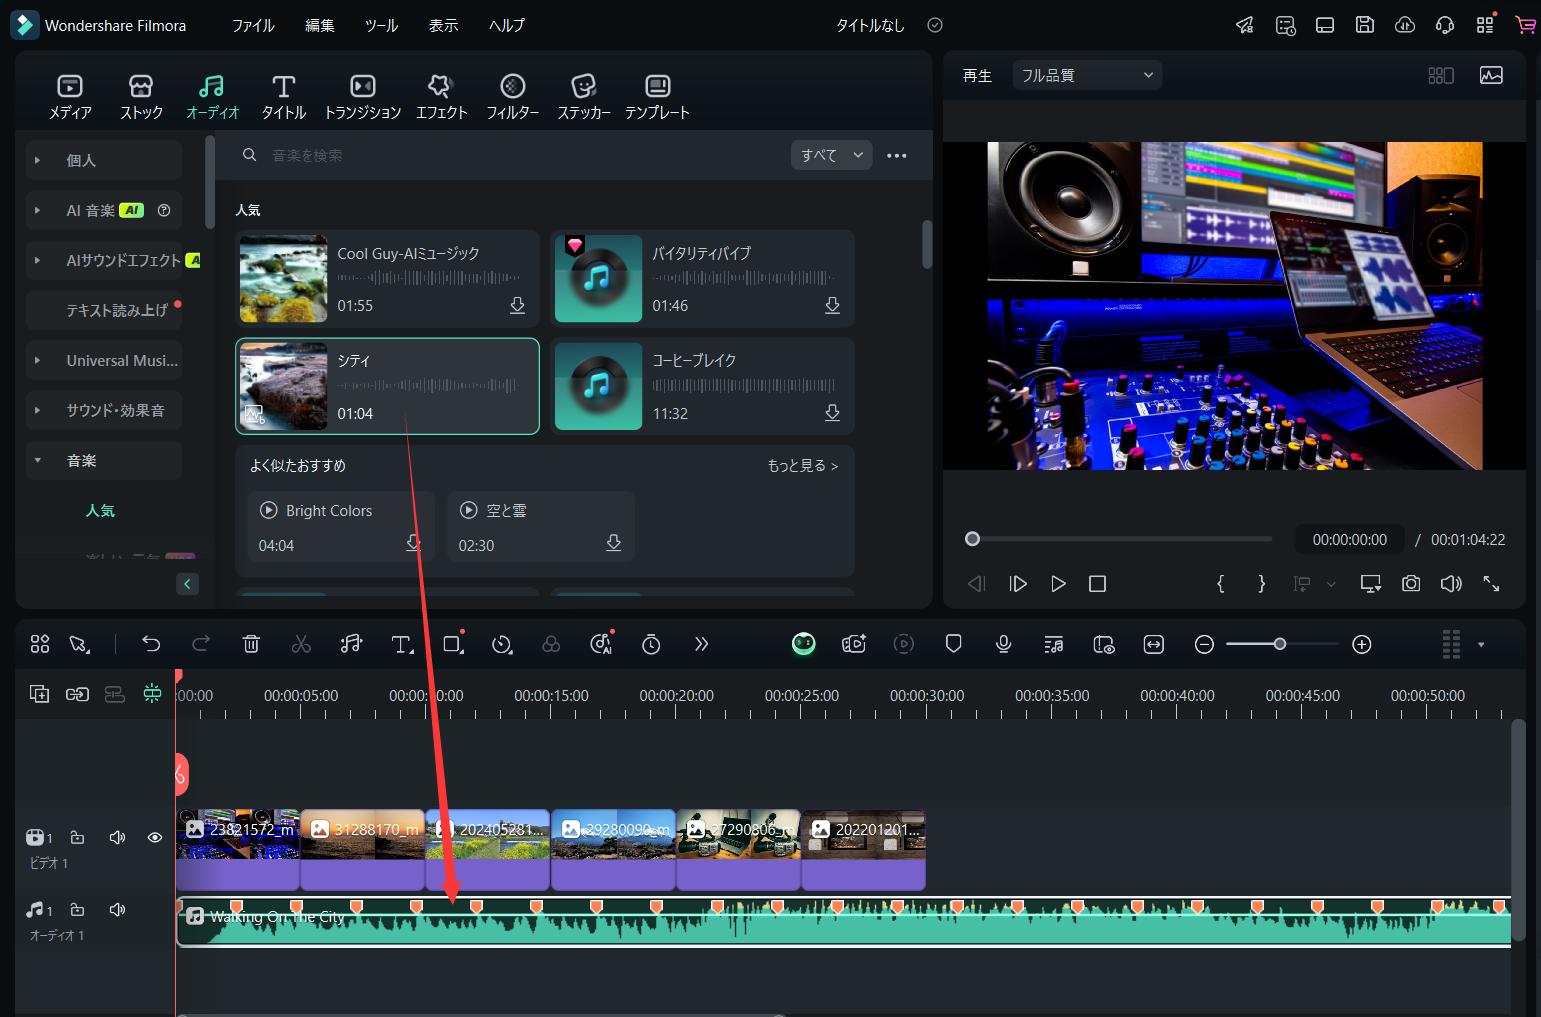Open the ファイル menu
The height and width of the screenshot is (1017, 1541).
(x=253, y=25)
